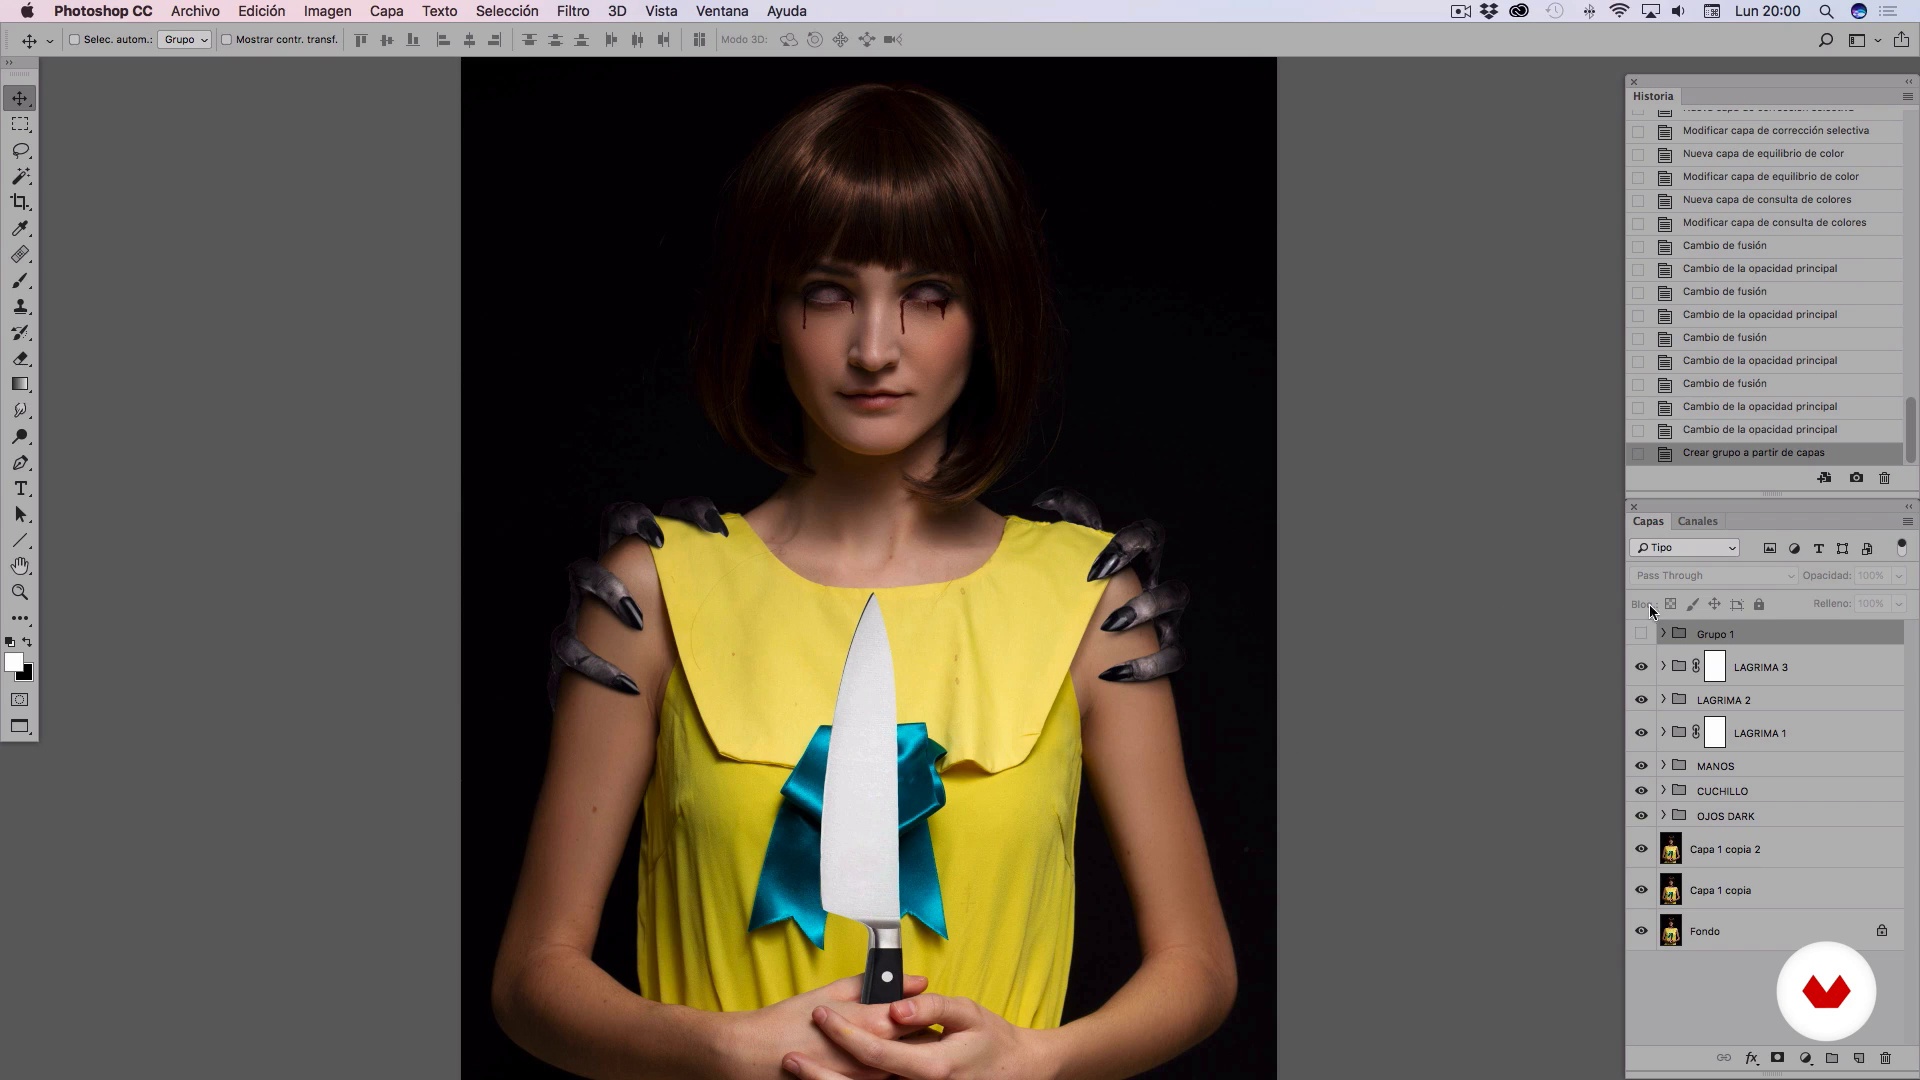This screenshot has width=1920, height=1080.
Task: Expand the Grupo 1 folder
Action: click(x=1663, y=634)
